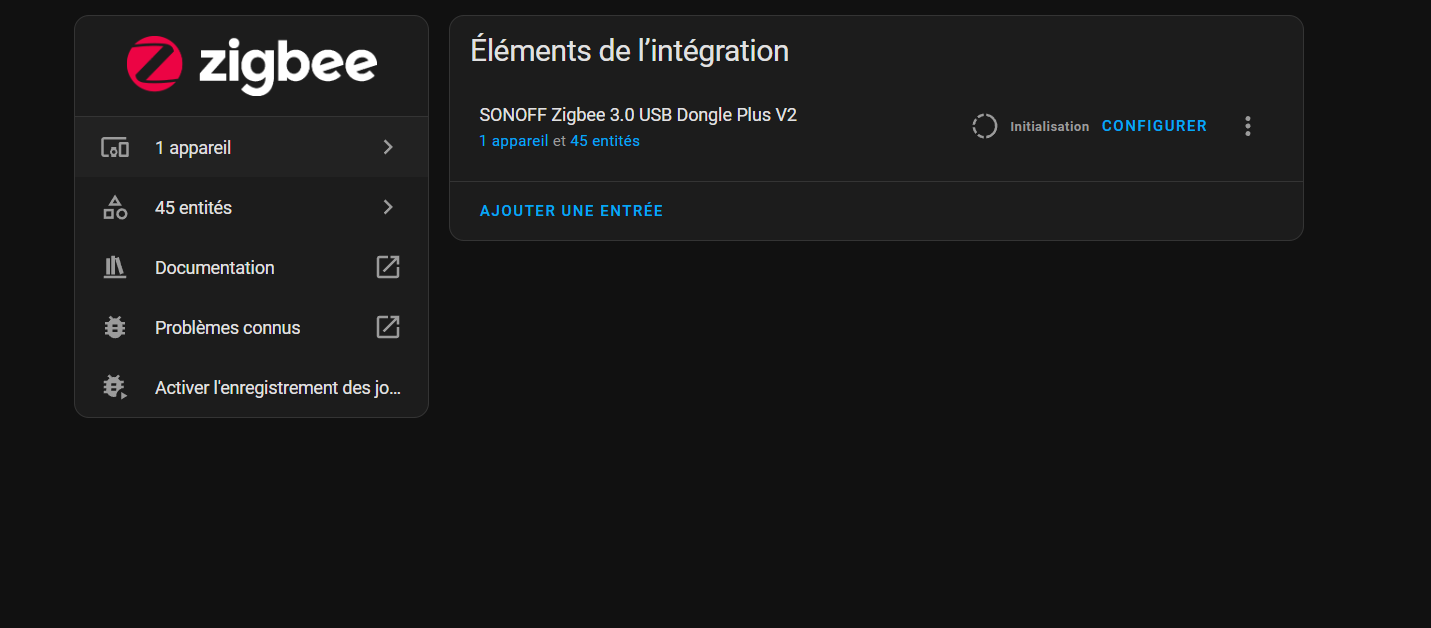Click the Zigbee logo
This screenshot has height=628, width=1431.
pyautogui.click(x=252, y=65)
